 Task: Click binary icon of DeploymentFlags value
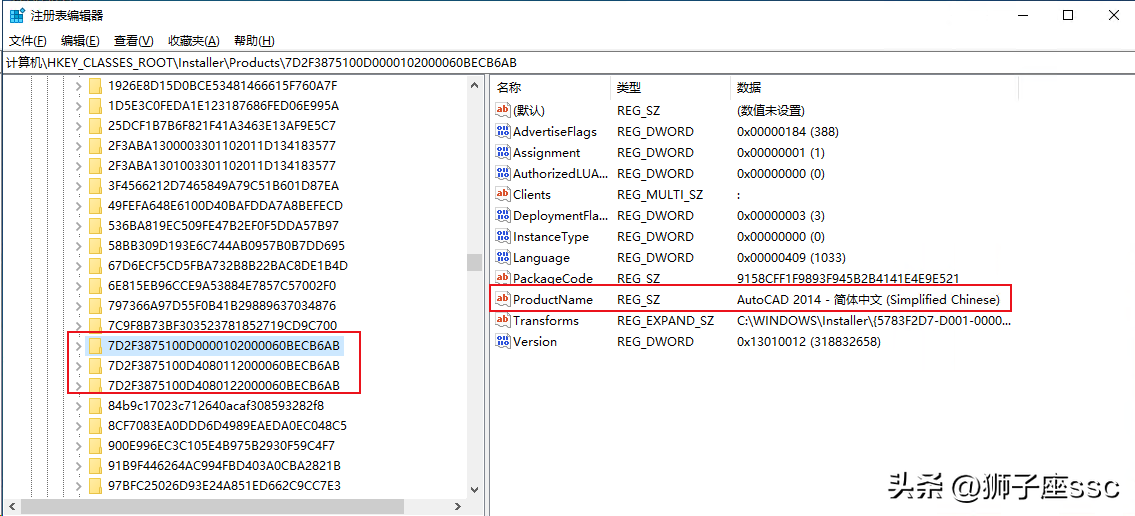click(x=503, y=215)
